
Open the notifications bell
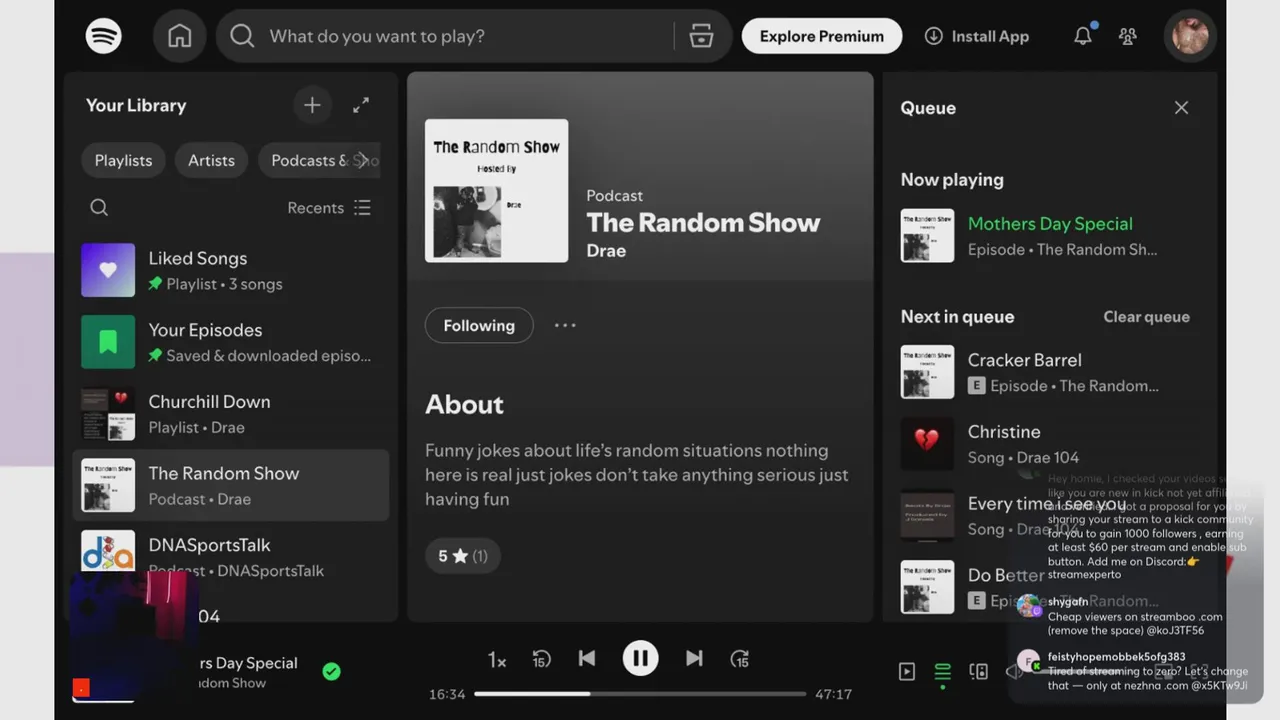pyautogui.click(x=1083, y=36)
